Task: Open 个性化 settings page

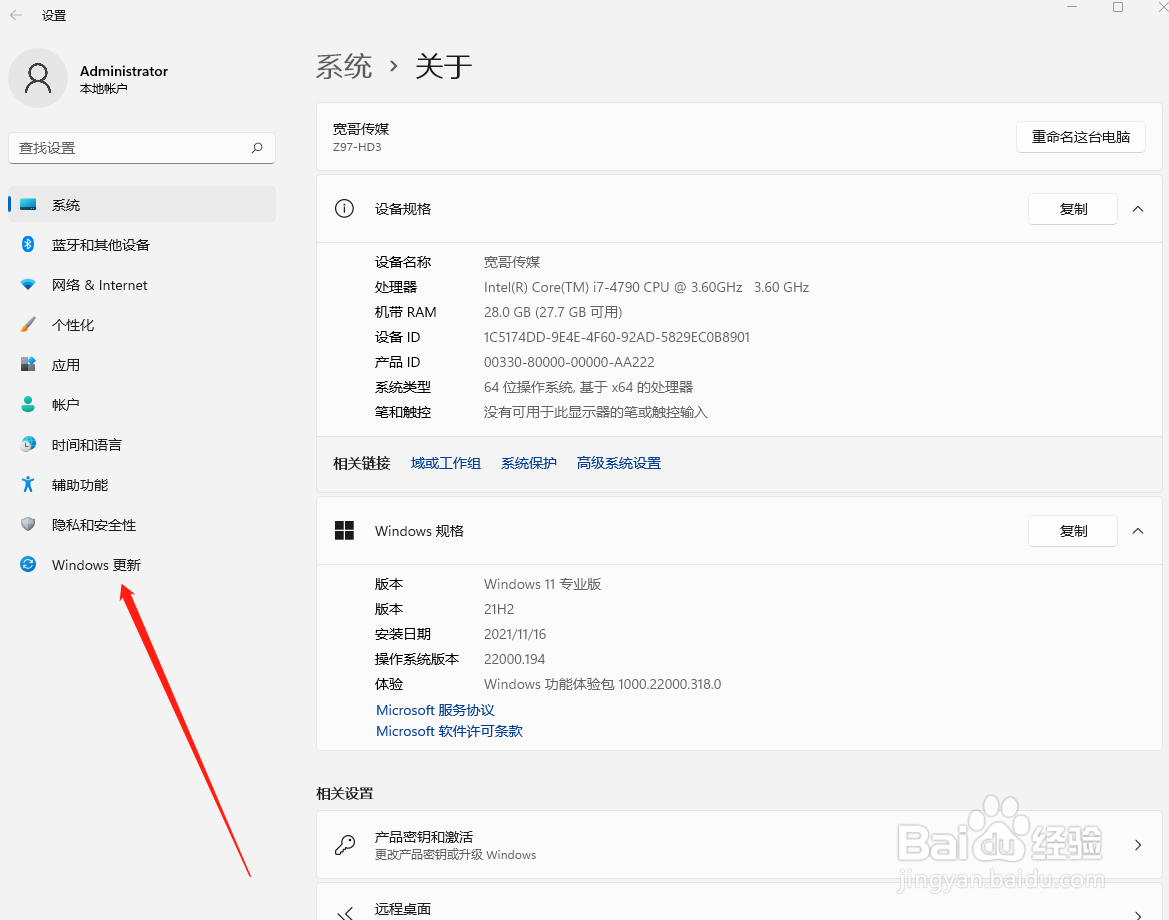Action: coord(142,325)
